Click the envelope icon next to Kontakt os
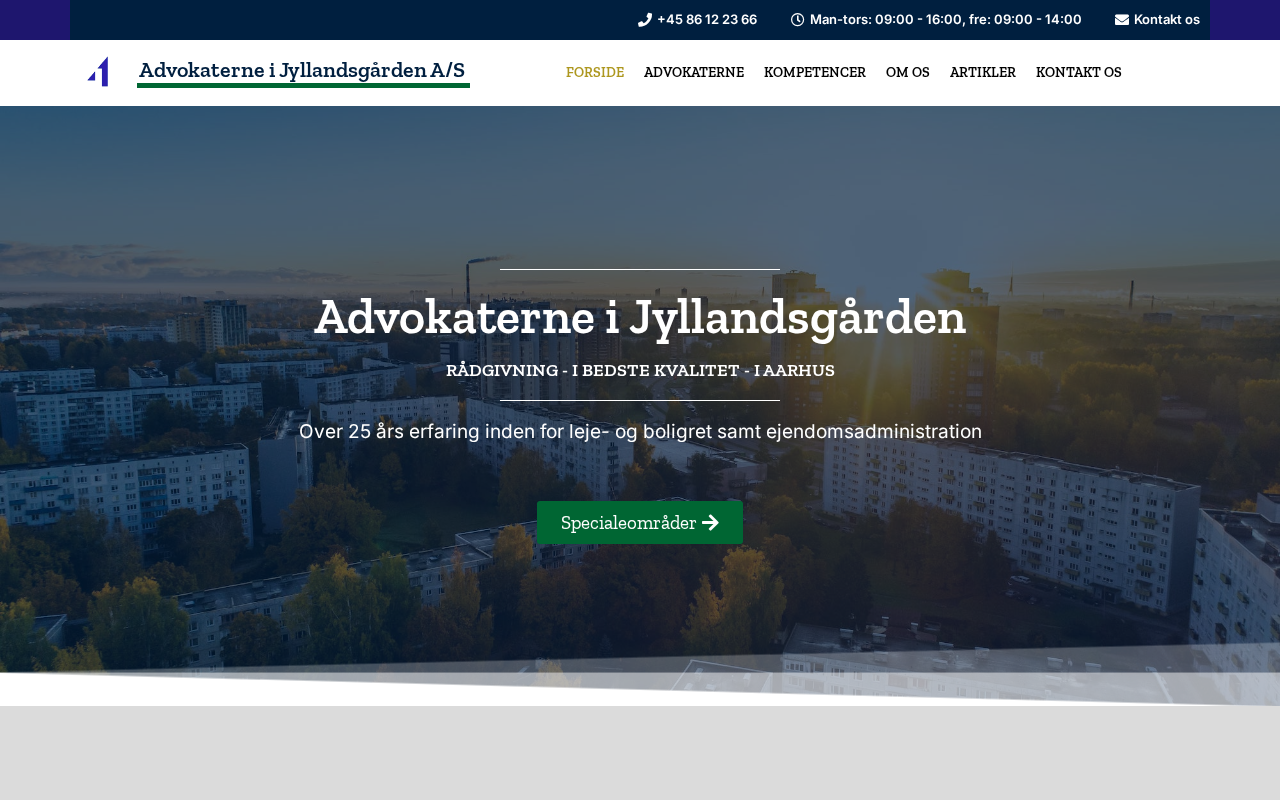The height and width of the screenshot is (800, 1280). click(x=1122, y=20)
